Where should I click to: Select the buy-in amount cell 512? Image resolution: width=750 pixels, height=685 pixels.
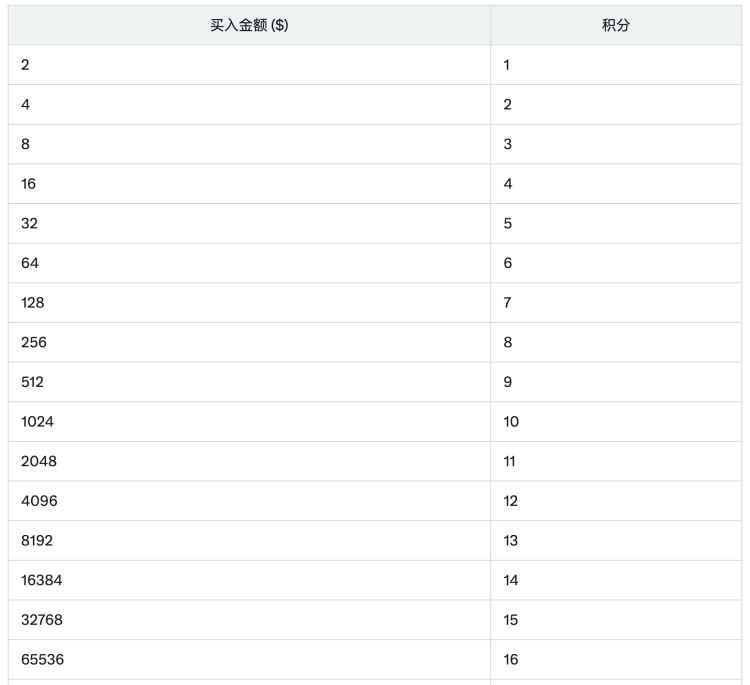point(249,382)
